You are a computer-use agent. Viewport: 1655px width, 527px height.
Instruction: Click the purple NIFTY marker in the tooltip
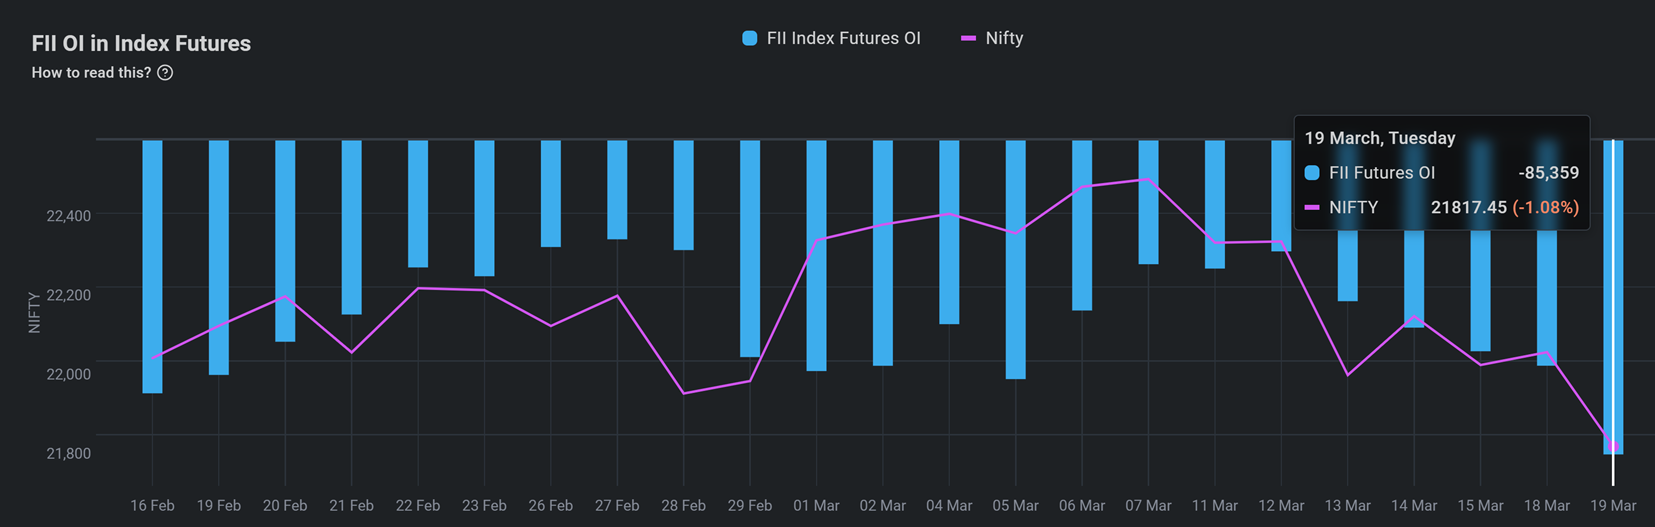click(1312, 208)
